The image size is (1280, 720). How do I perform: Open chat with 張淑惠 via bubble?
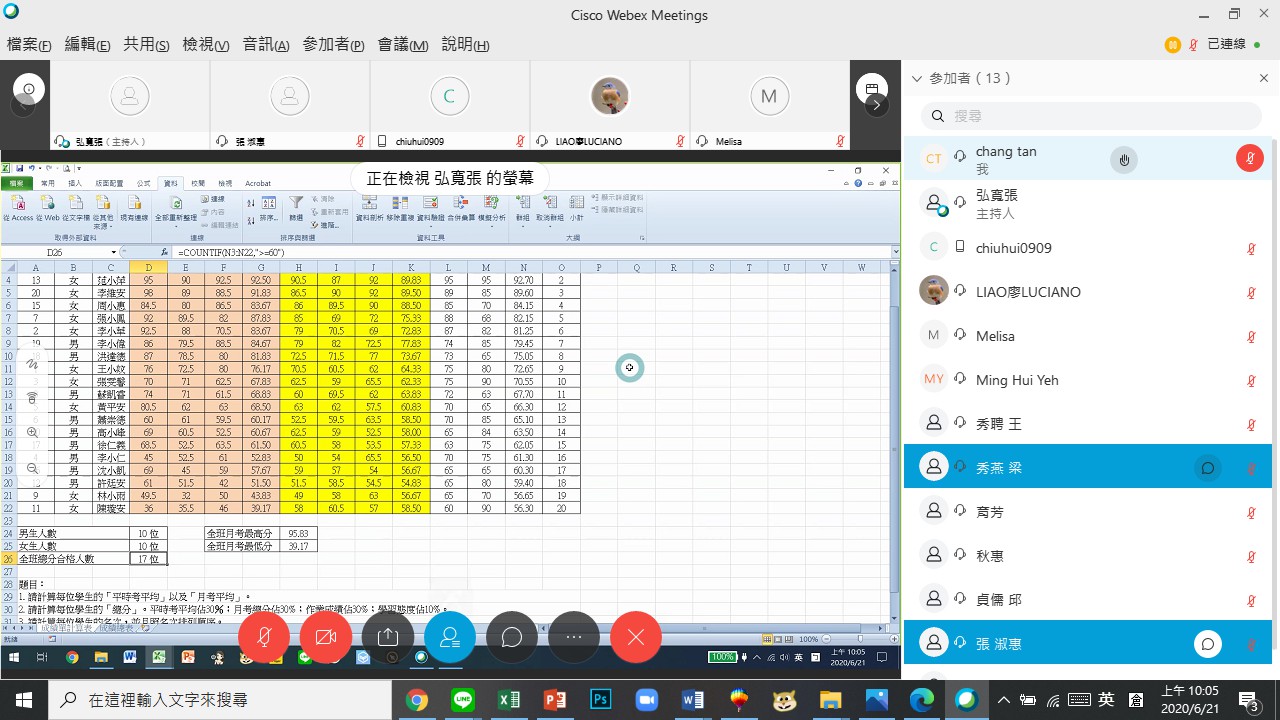tap(1207, 644)
